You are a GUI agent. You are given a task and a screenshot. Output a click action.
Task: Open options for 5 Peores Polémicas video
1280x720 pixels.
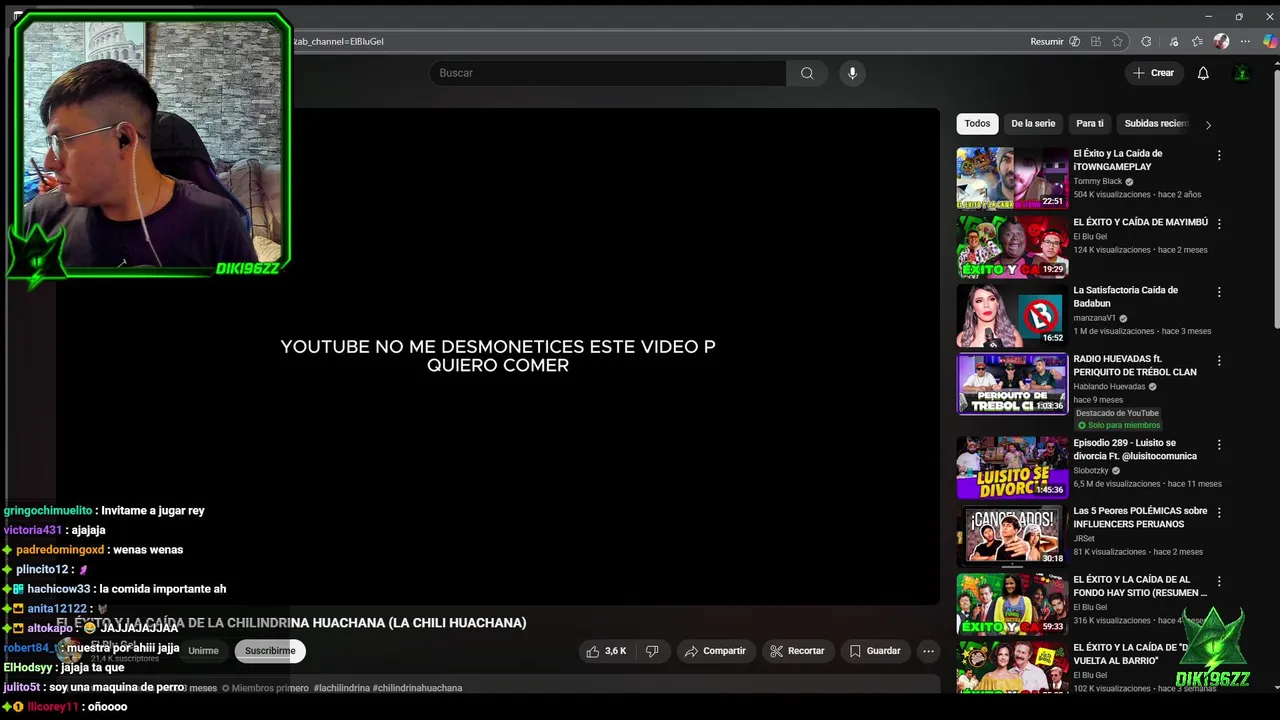tap(1218, 512)
